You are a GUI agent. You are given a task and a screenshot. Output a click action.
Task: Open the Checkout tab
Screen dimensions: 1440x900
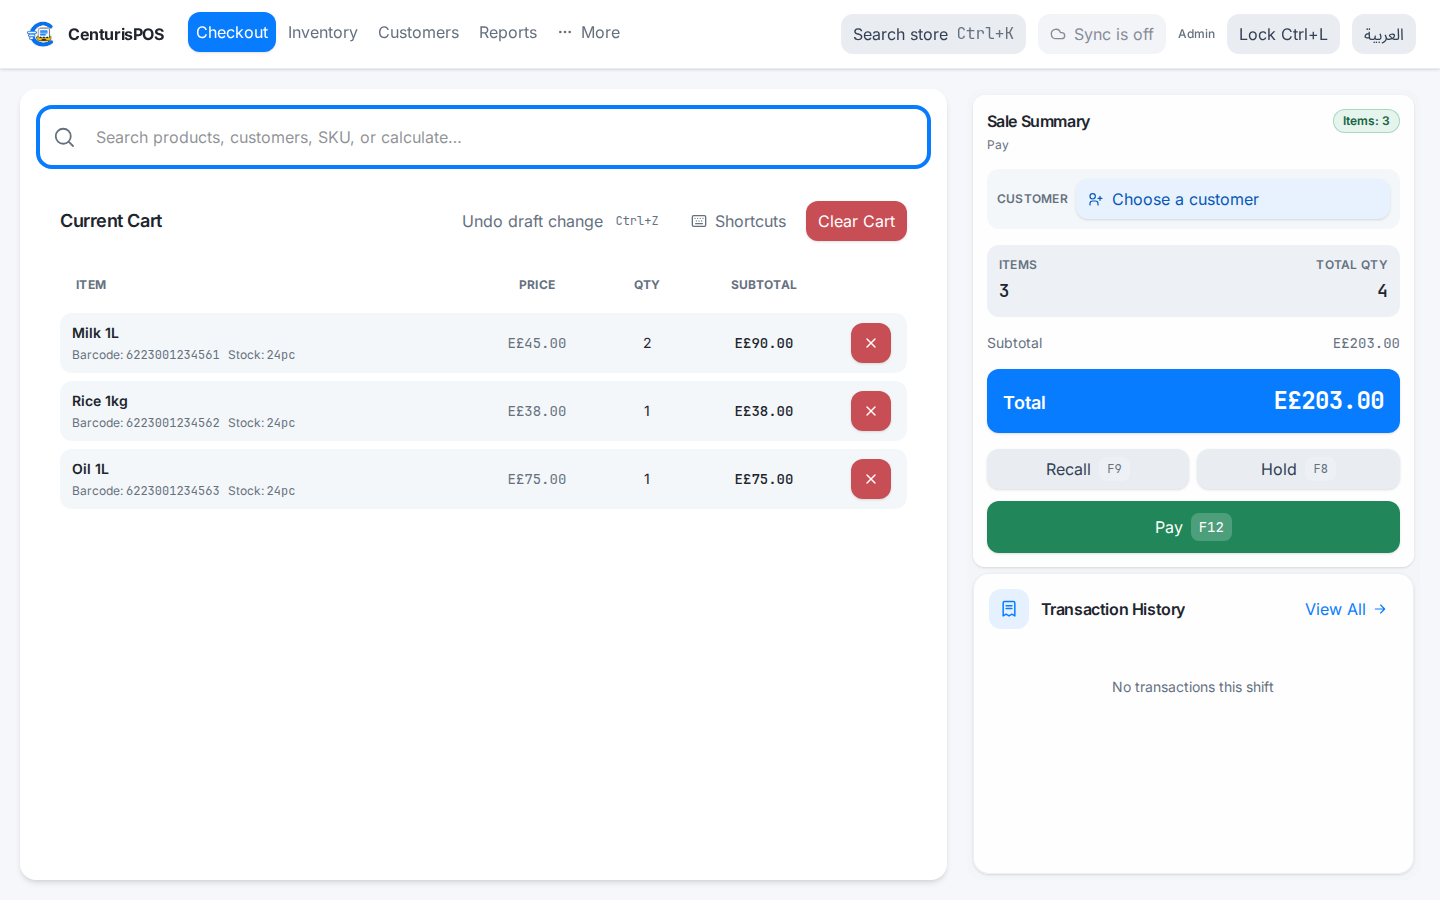232,32
